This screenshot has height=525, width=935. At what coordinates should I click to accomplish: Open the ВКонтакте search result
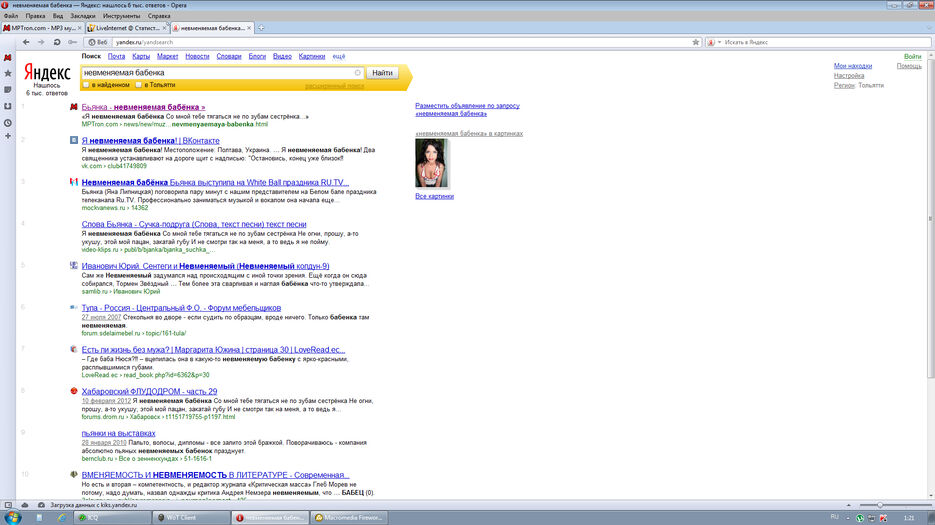pyautogui.click(x=150, y=141)
